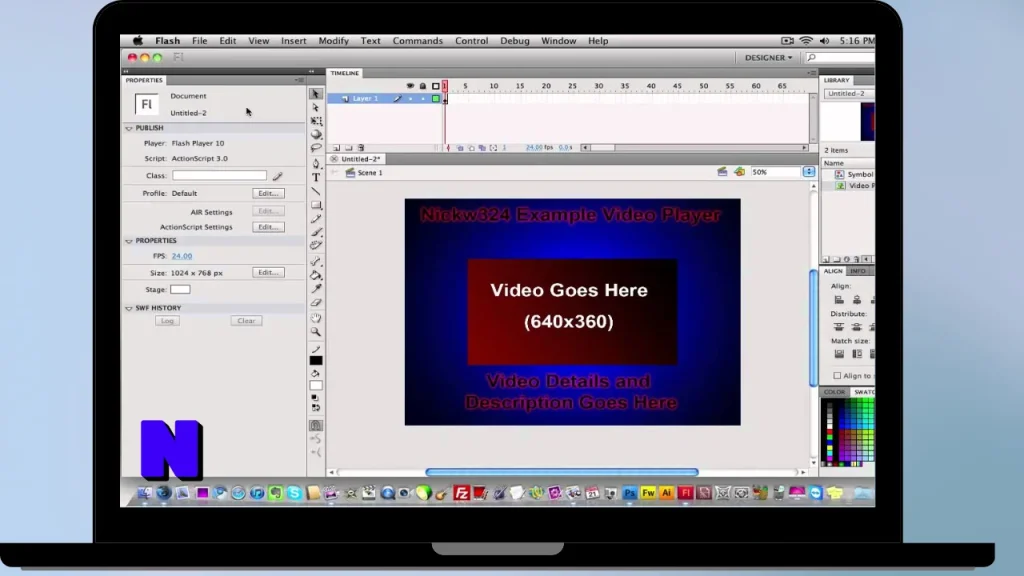Click the Distribute top edge icon
The width and height of the screenshot is (1024, 576).
click(x=839, y=327)
